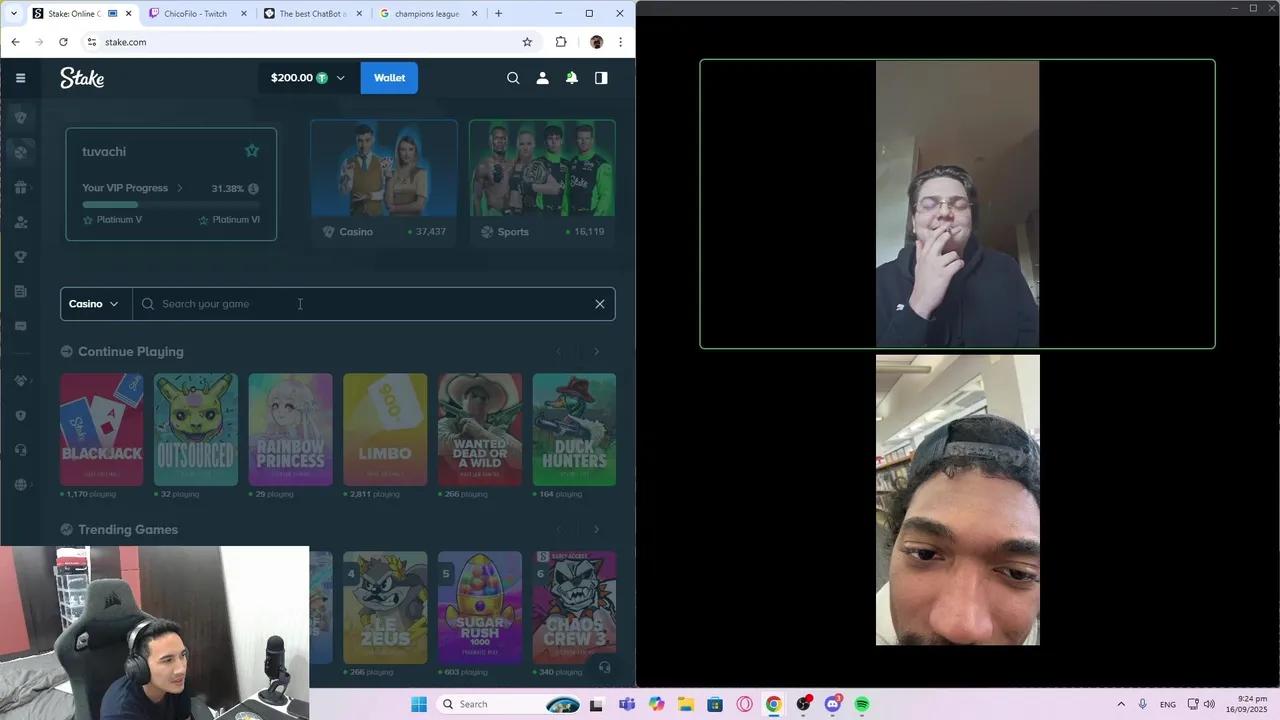Open Opera browser from taskbar

744,704
